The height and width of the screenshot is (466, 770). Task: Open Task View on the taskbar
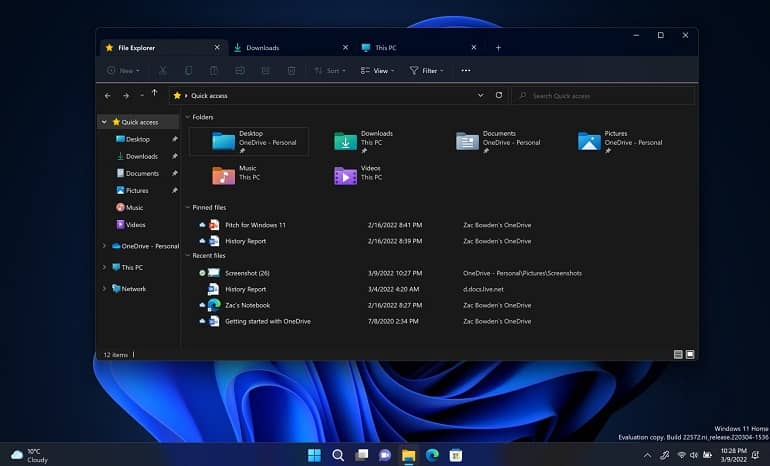pos(361,455)
